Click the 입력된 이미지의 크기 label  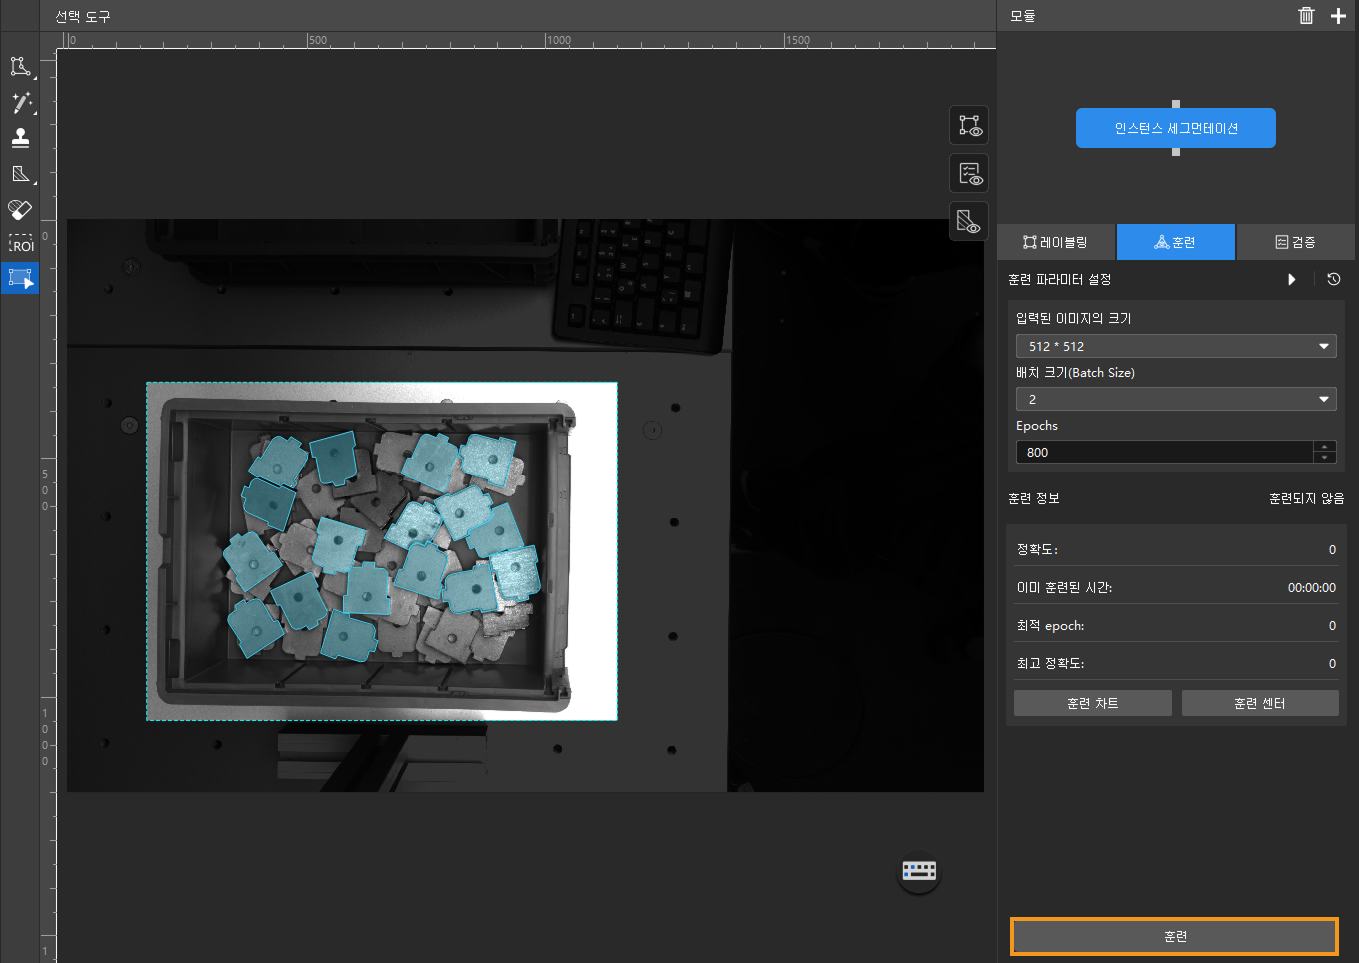[x=1073, y=318]
